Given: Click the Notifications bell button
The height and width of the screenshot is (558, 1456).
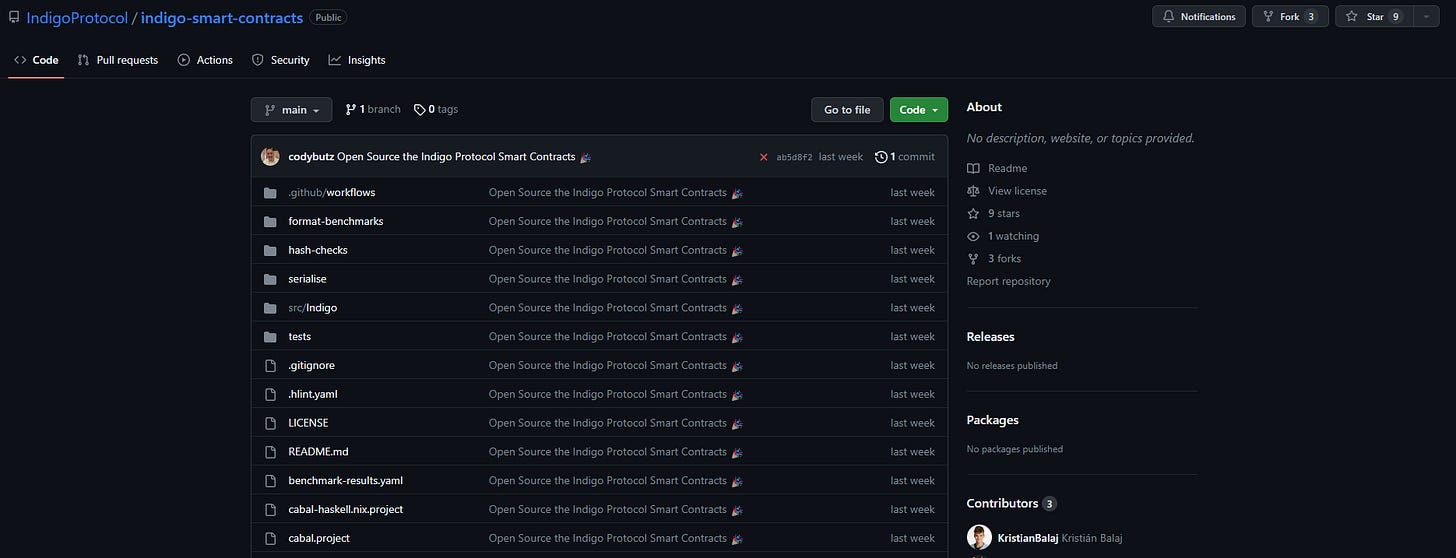Looking at the screenshot, I should coord(1199,16).
